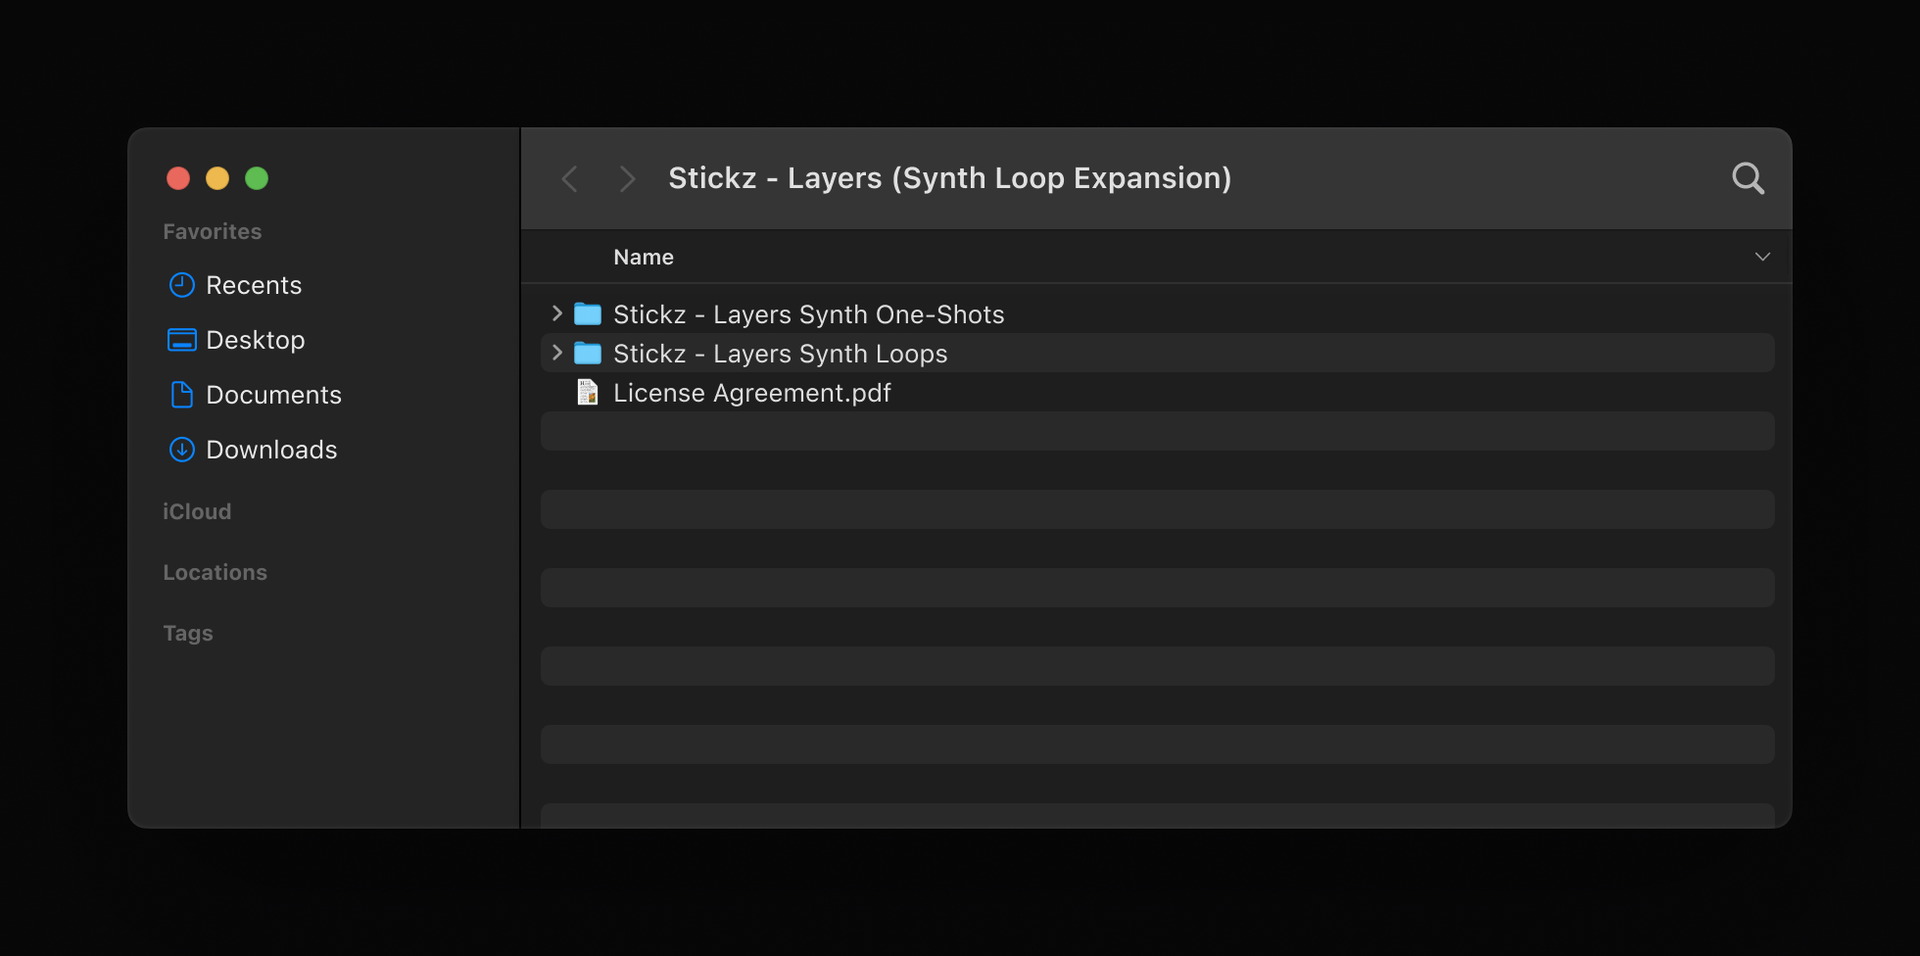
Task: Open Downloads in the sidebar
Action: click(x=271, y=450)
